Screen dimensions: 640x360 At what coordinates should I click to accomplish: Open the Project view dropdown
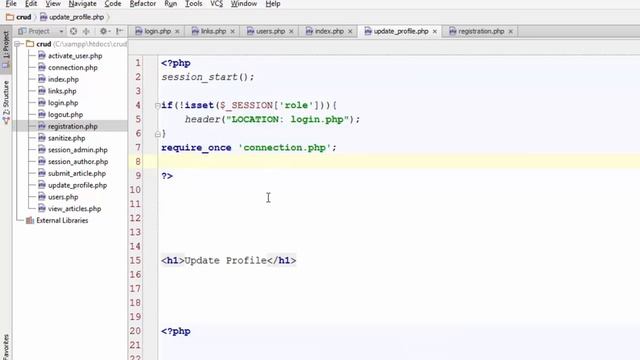pyautogui.click(x=61, y=31)
